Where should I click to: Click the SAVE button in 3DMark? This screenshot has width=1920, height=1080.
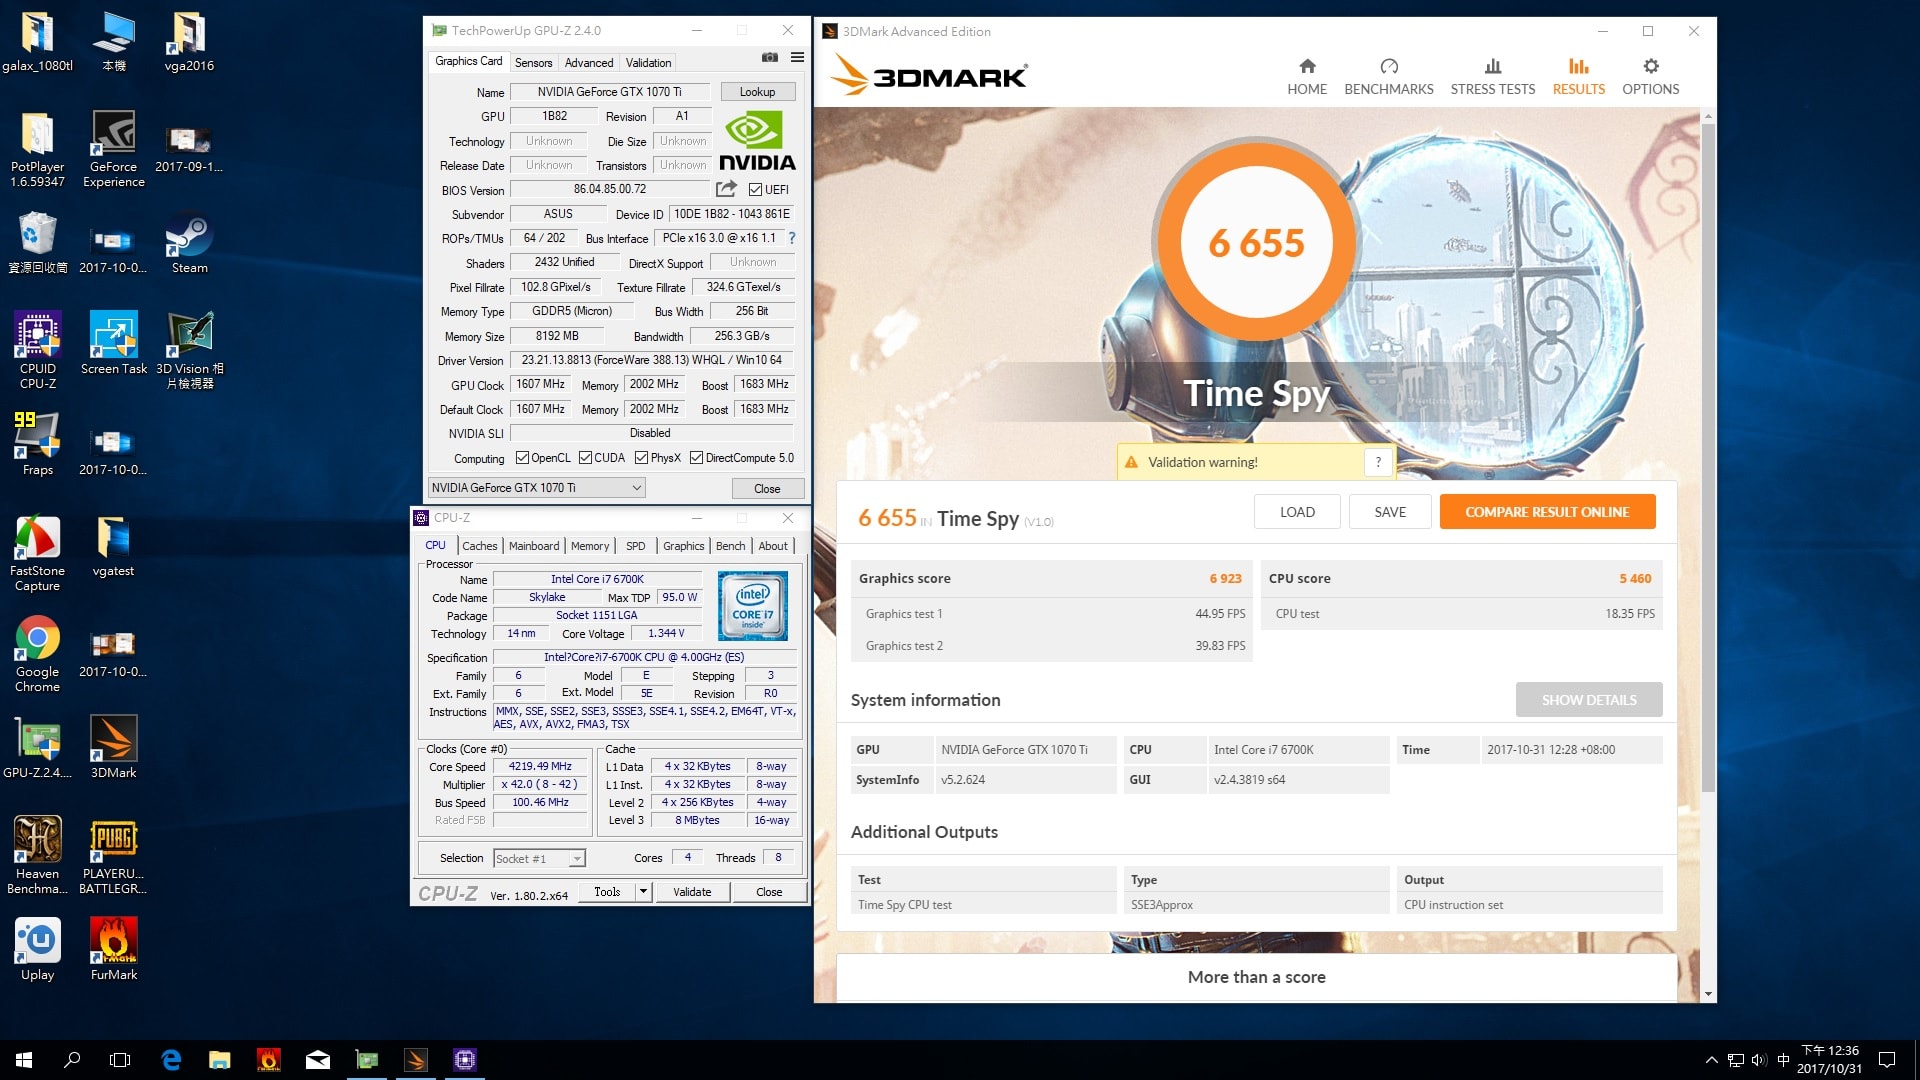click(1390, 512)
